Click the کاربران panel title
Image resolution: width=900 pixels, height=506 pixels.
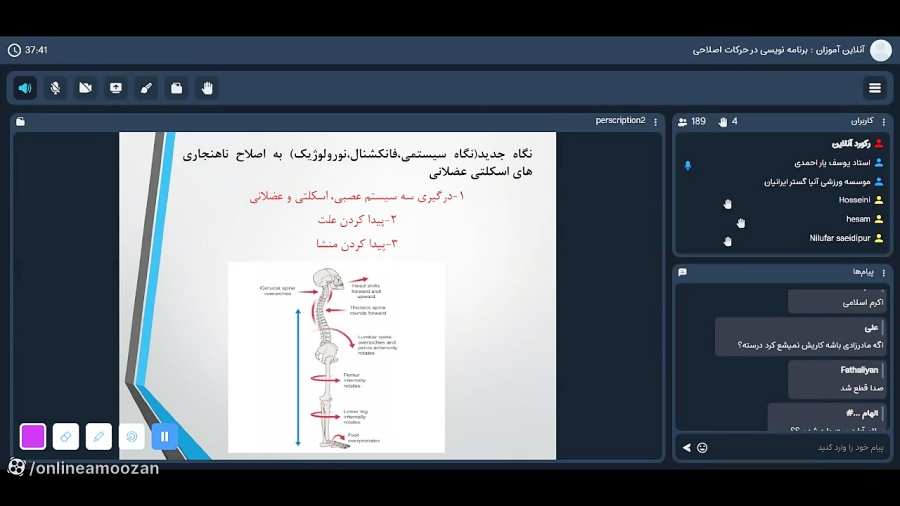coord(862,121)
